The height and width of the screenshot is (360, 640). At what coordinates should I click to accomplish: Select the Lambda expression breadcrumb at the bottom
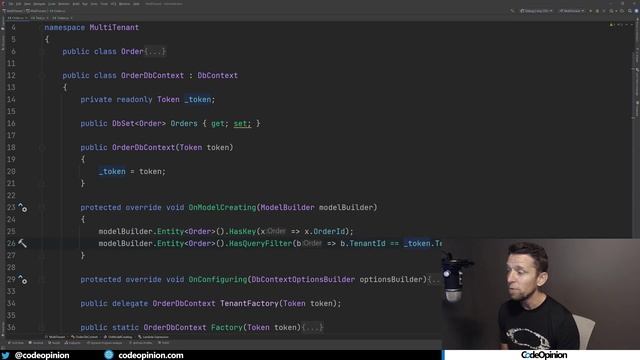[x=153, y=337]
